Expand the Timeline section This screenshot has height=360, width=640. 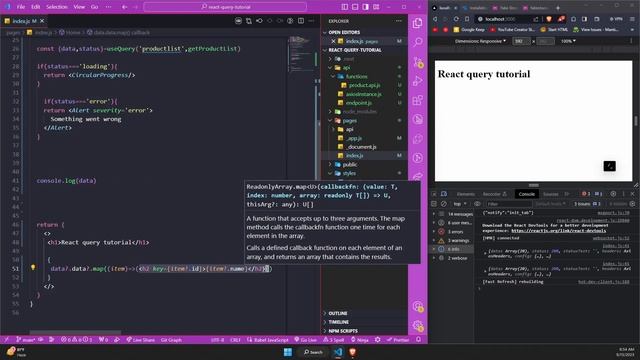338,322
